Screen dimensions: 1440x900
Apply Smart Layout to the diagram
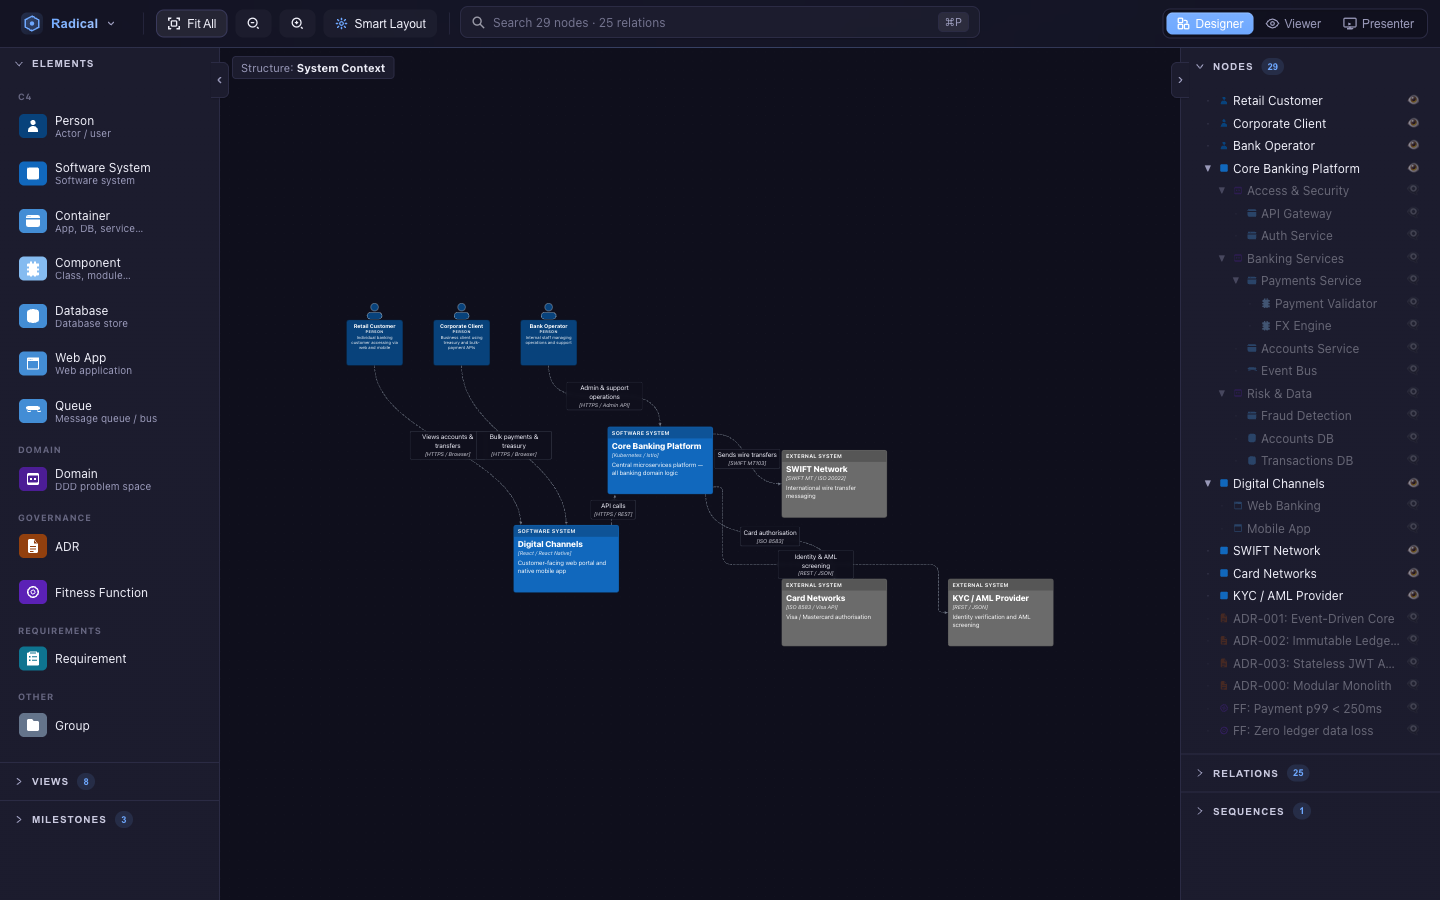click(380, 23)
